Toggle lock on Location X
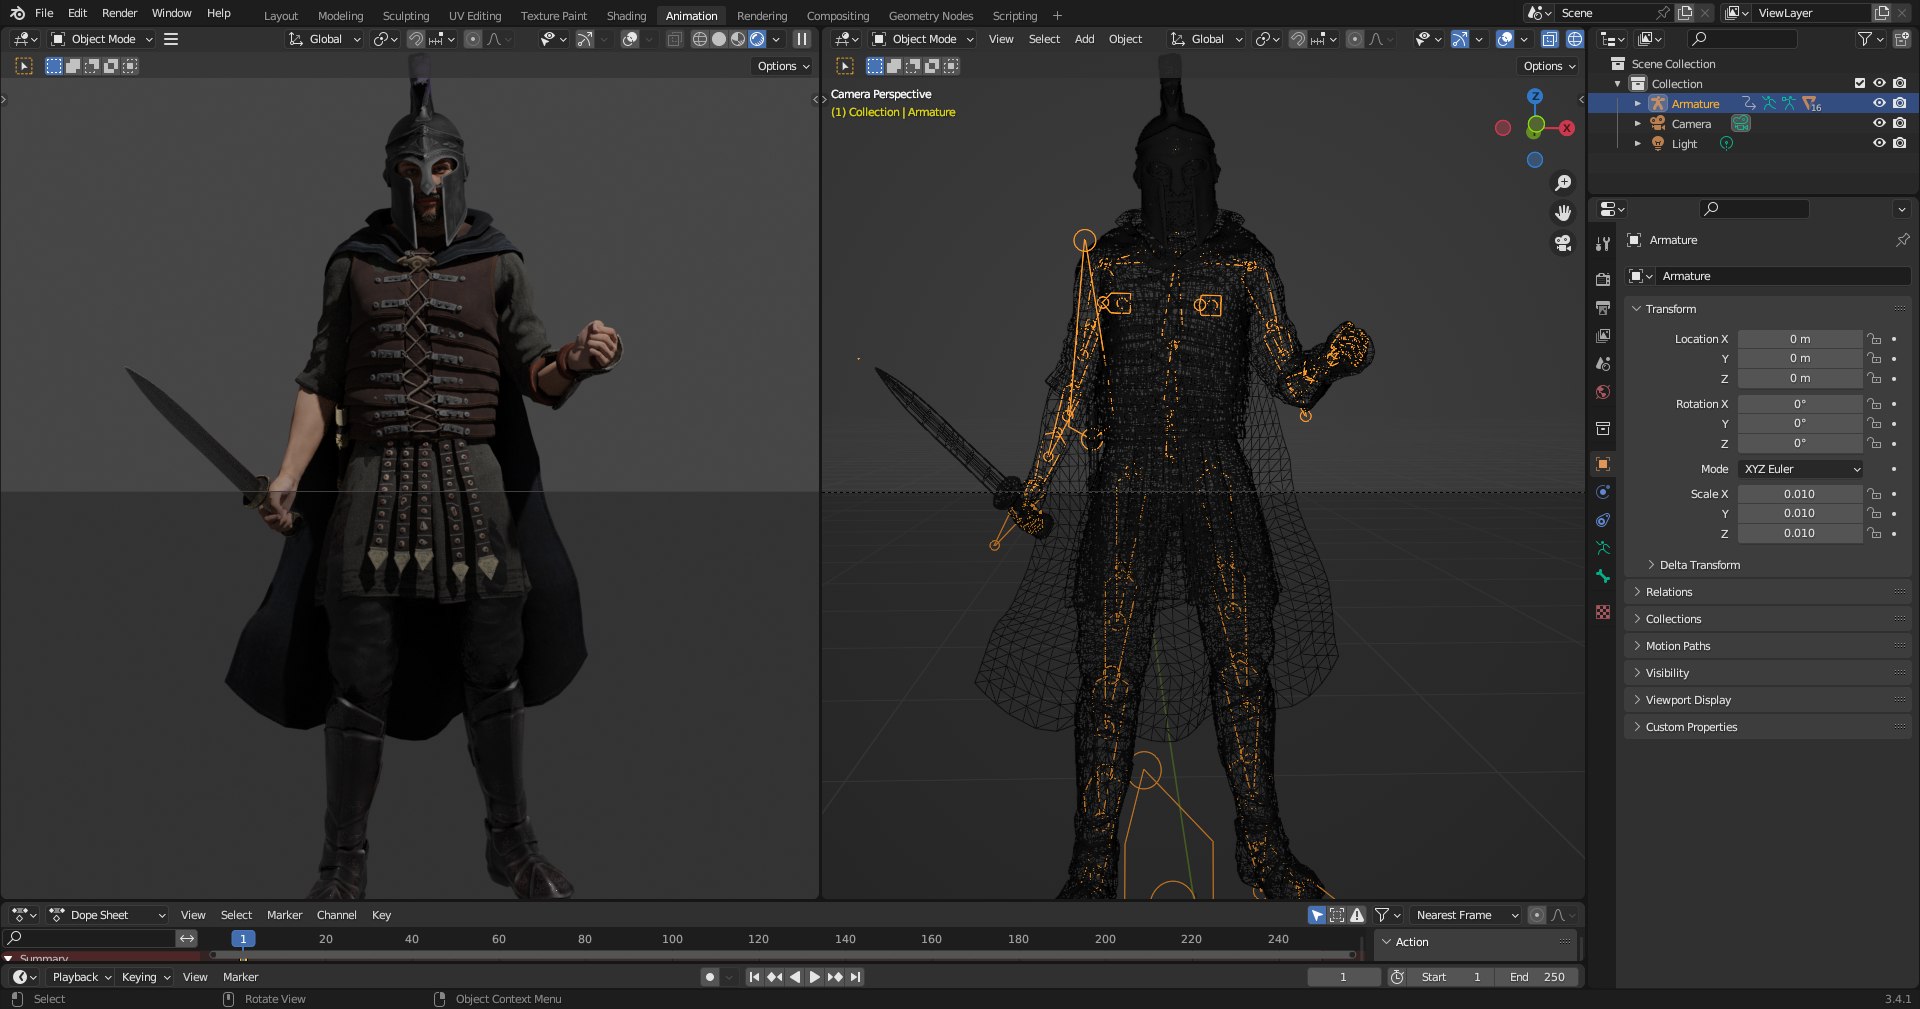1920x1009 pixels. pyautogui.click(x=1875, y=339)
